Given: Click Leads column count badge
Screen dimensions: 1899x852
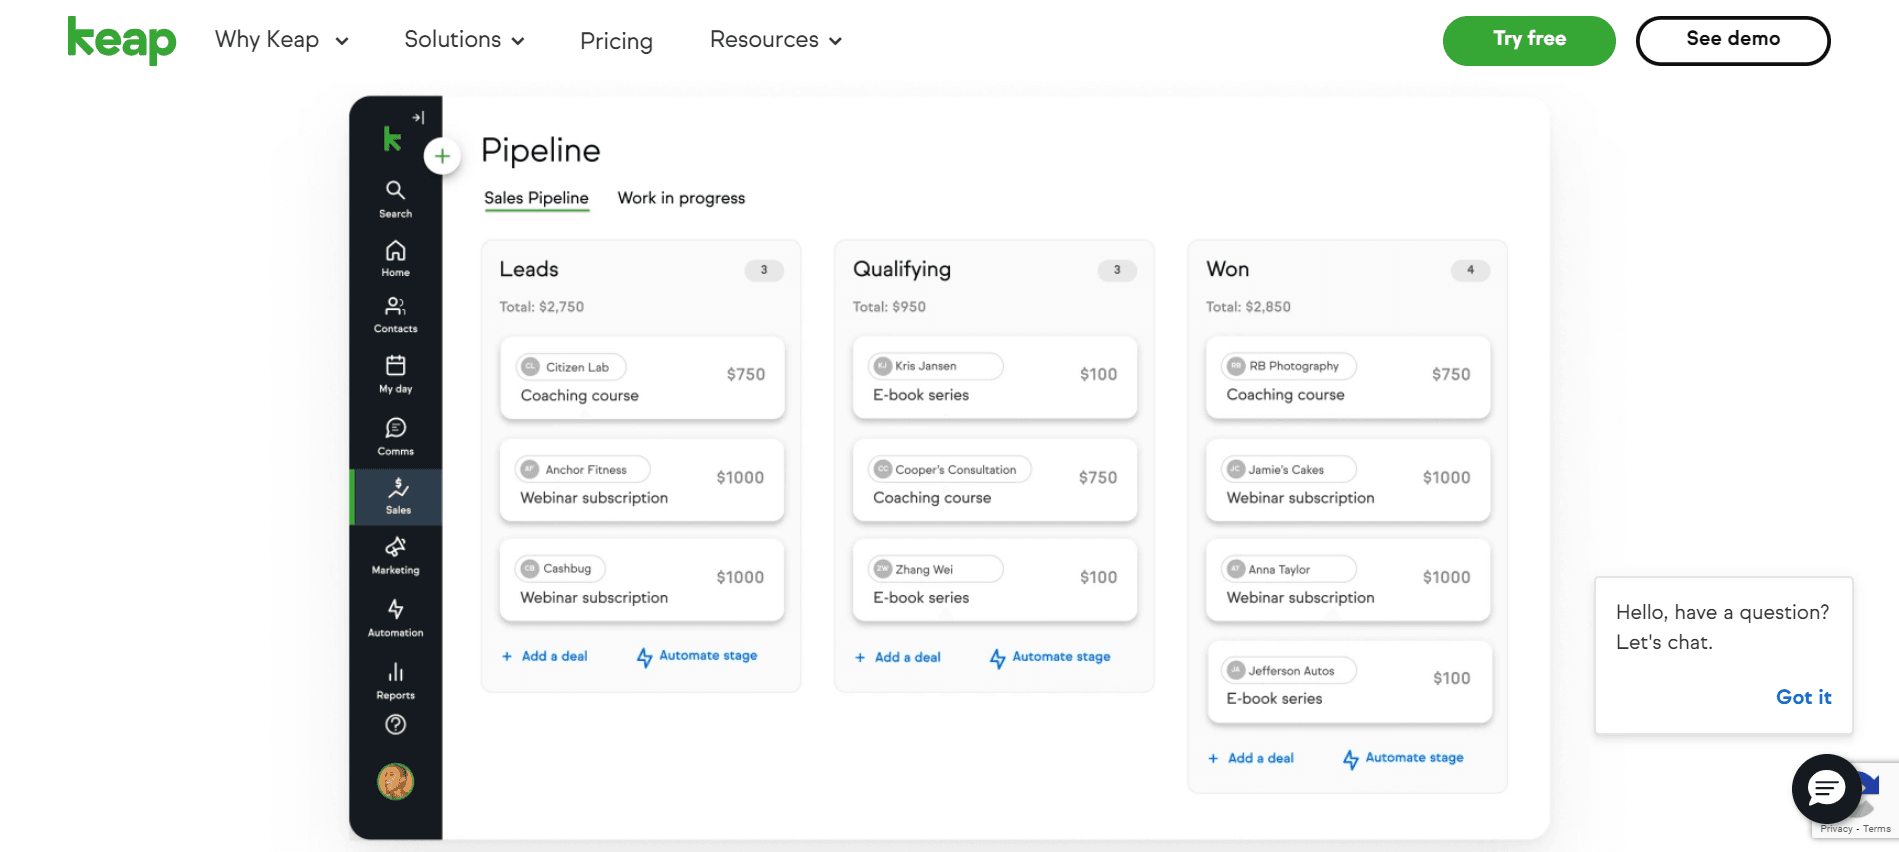Looking at the screenshot, I should point(764,270).
